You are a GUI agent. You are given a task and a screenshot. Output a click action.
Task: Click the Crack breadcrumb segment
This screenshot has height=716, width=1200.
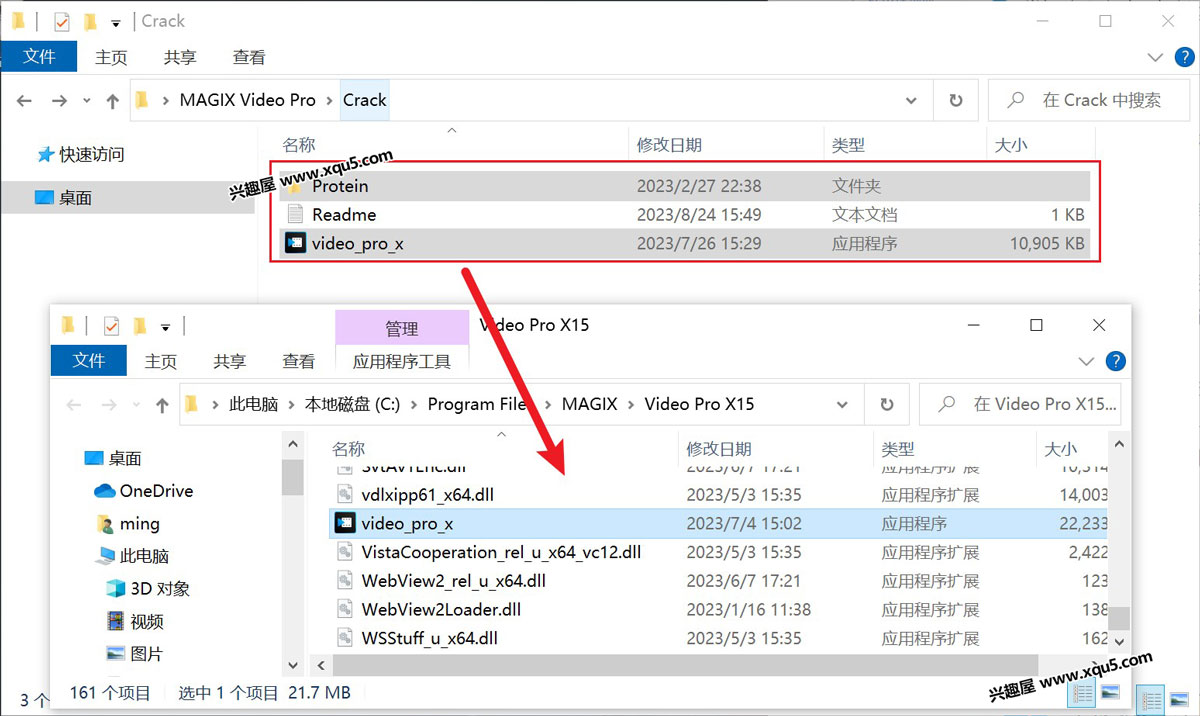point(364,100)
